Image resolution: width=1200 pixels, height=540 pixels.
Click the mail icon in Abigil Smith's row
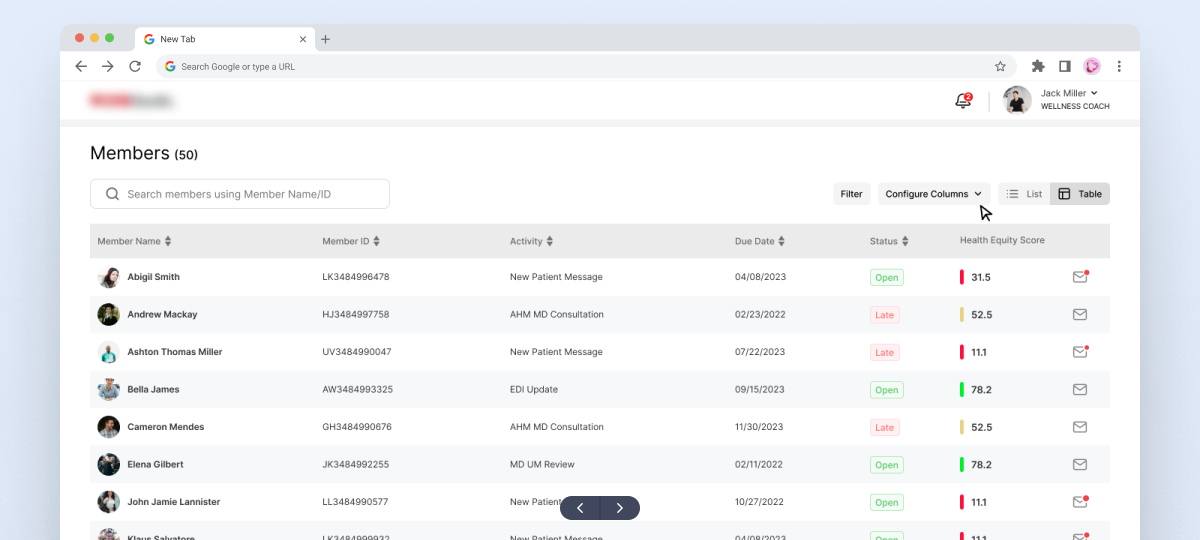pos(1080,277)
